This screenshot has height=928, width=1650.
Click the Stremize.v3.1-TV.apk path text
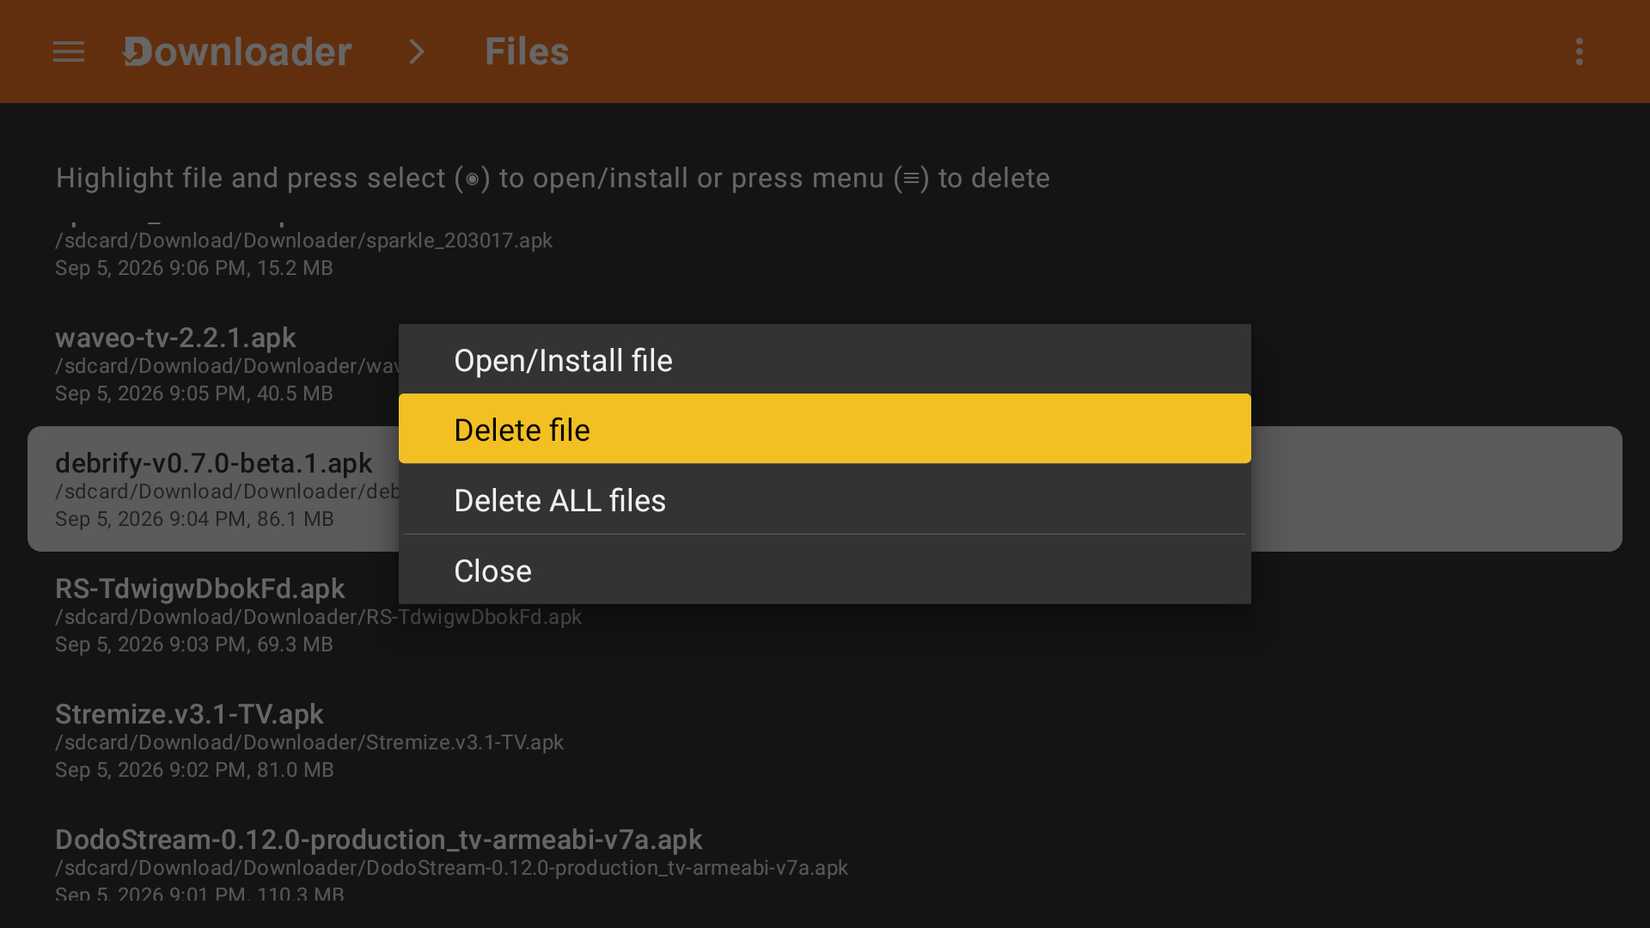click(x=309, y=743)
